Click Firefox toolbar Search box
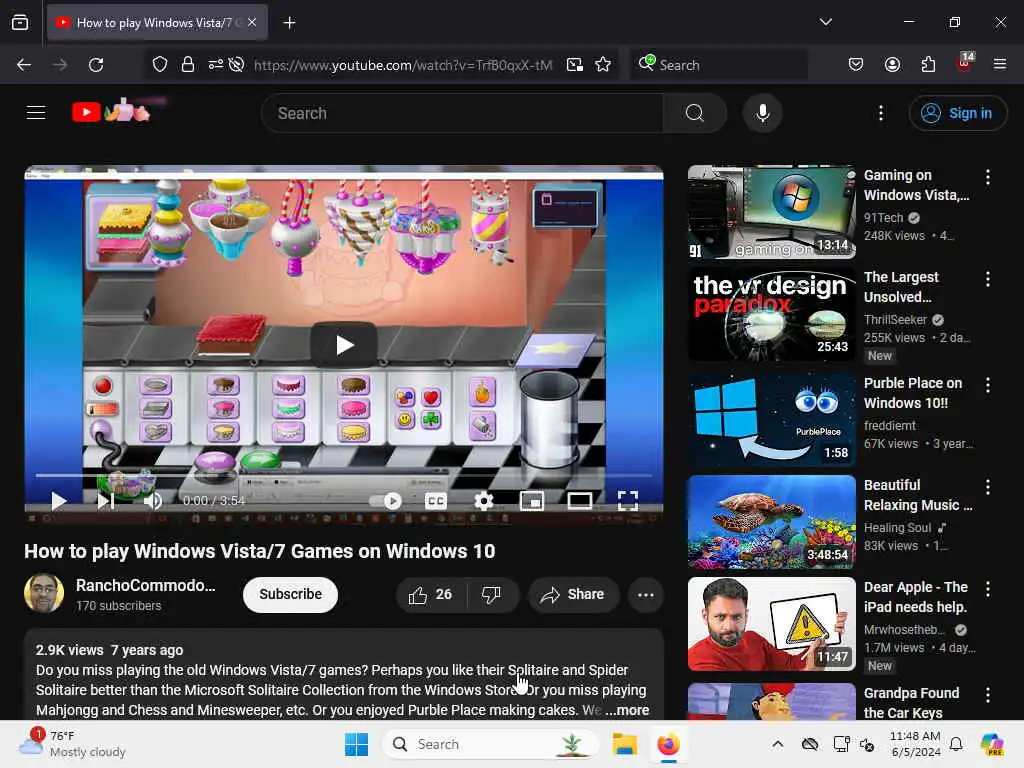This screenshot has height=768, width=1024. (x=718, y=65)
